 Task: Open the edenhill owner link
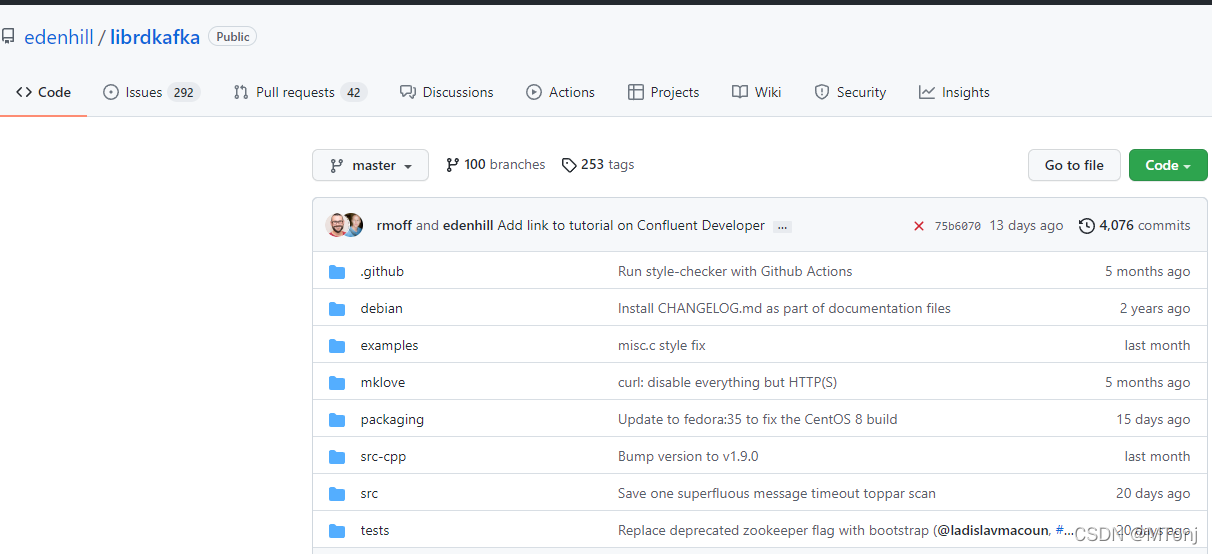pyautogui.click(x=59, y=37)
